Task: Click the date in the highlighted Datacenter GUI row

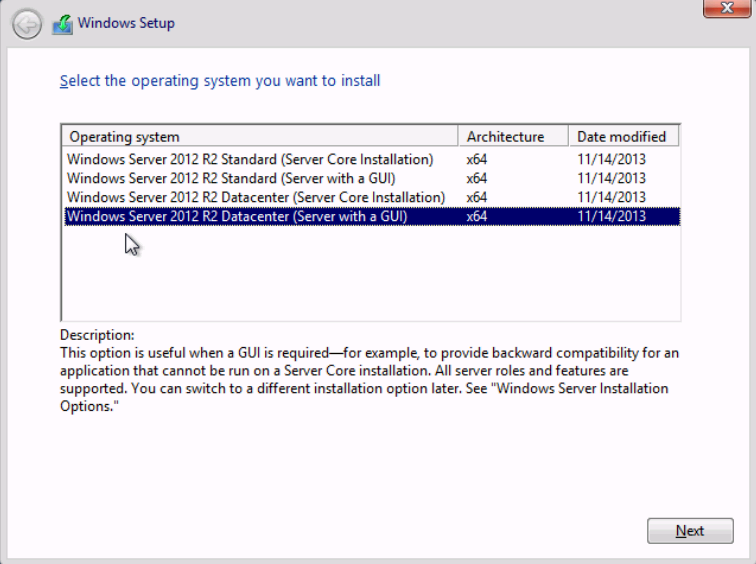Action: click(611, 216)
